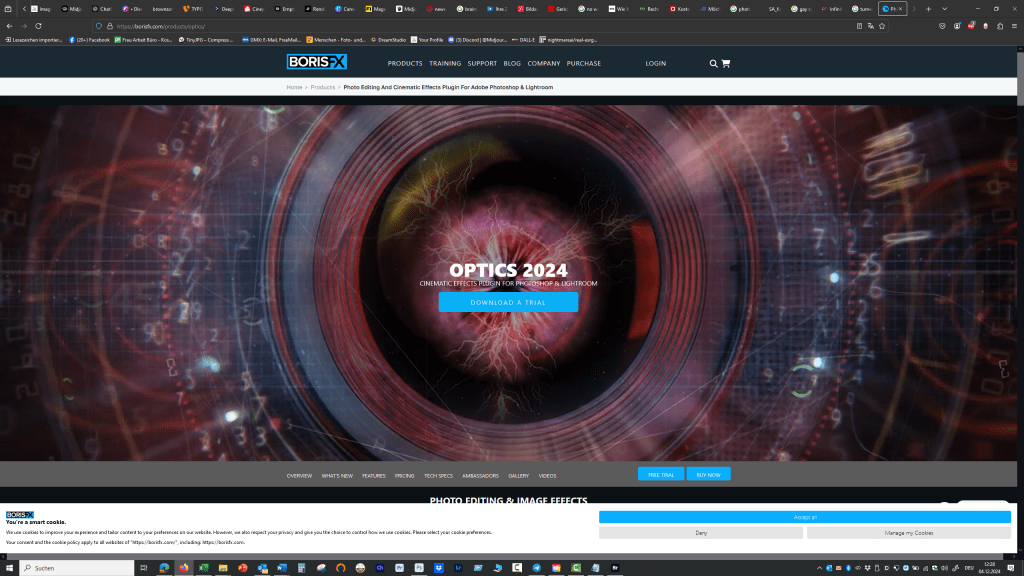Click the browser address bar URL
The width and height of the screenshot is (1024, 576).
coord(160,26)
